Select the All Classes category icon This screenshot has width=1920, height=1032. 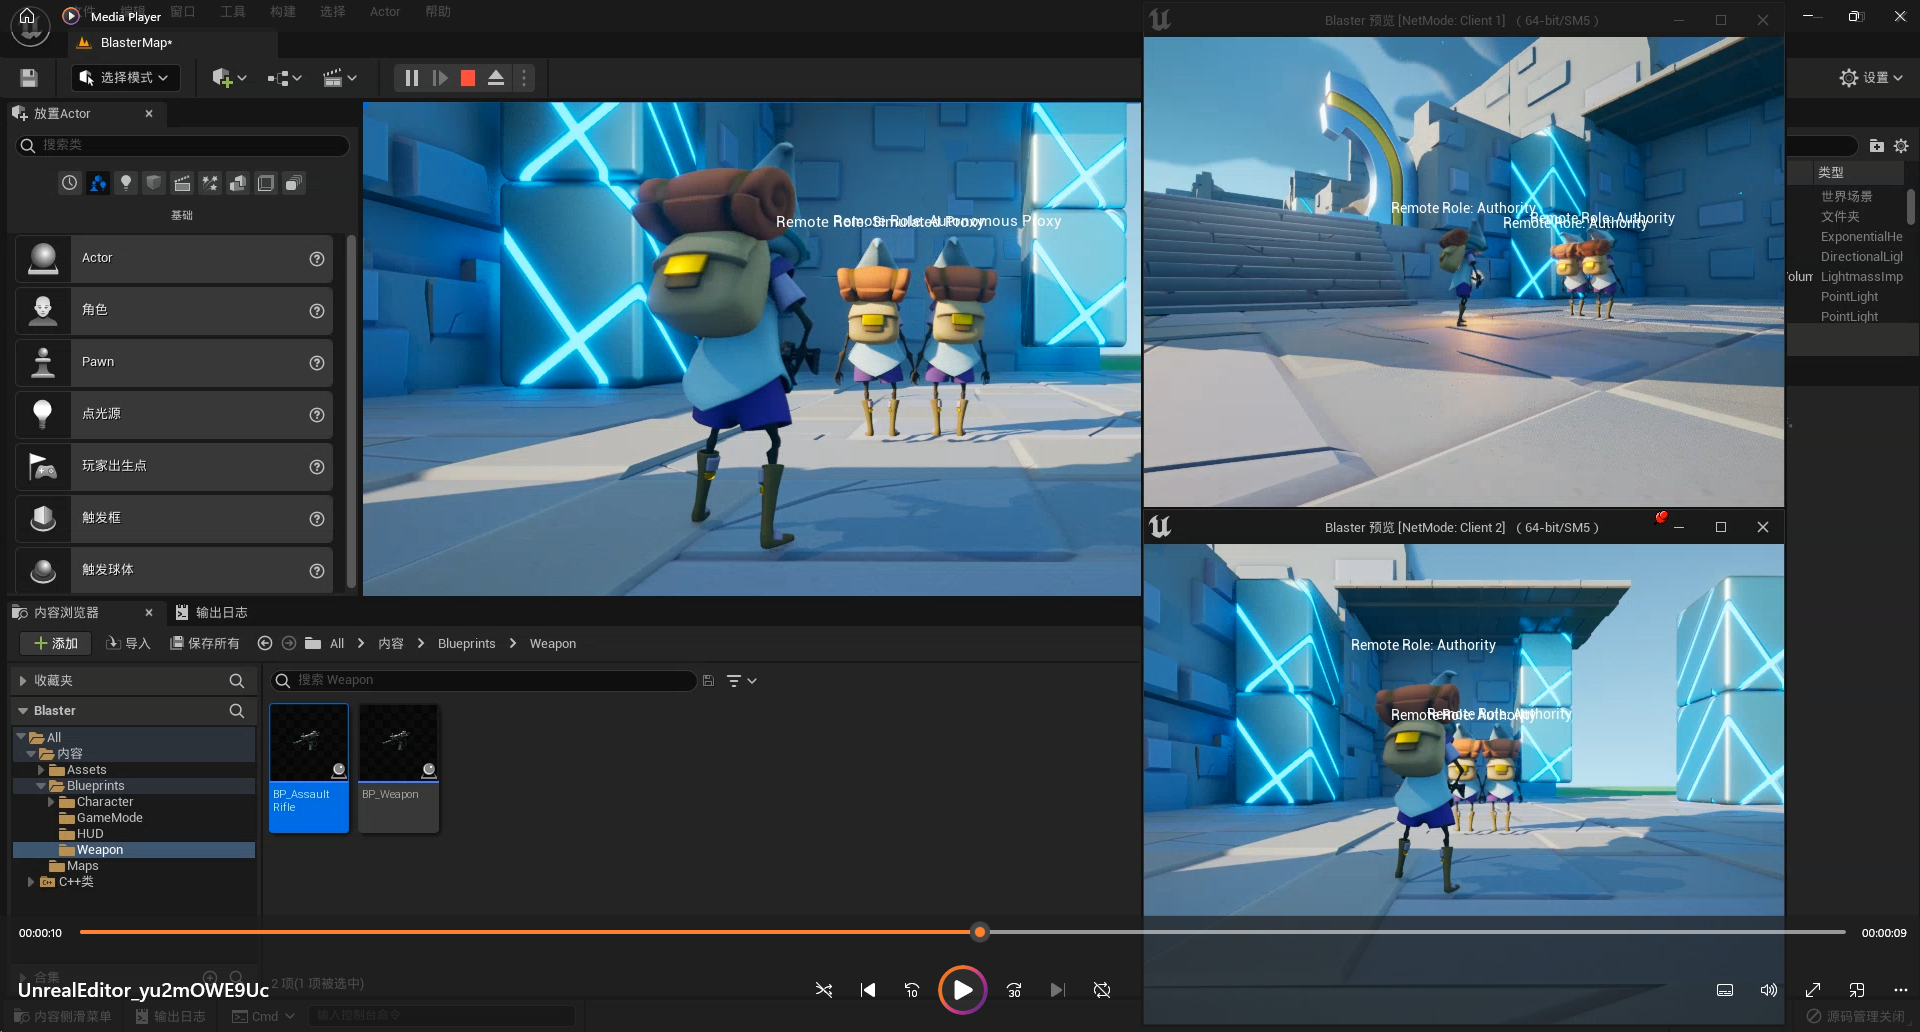tap(294, 183)
